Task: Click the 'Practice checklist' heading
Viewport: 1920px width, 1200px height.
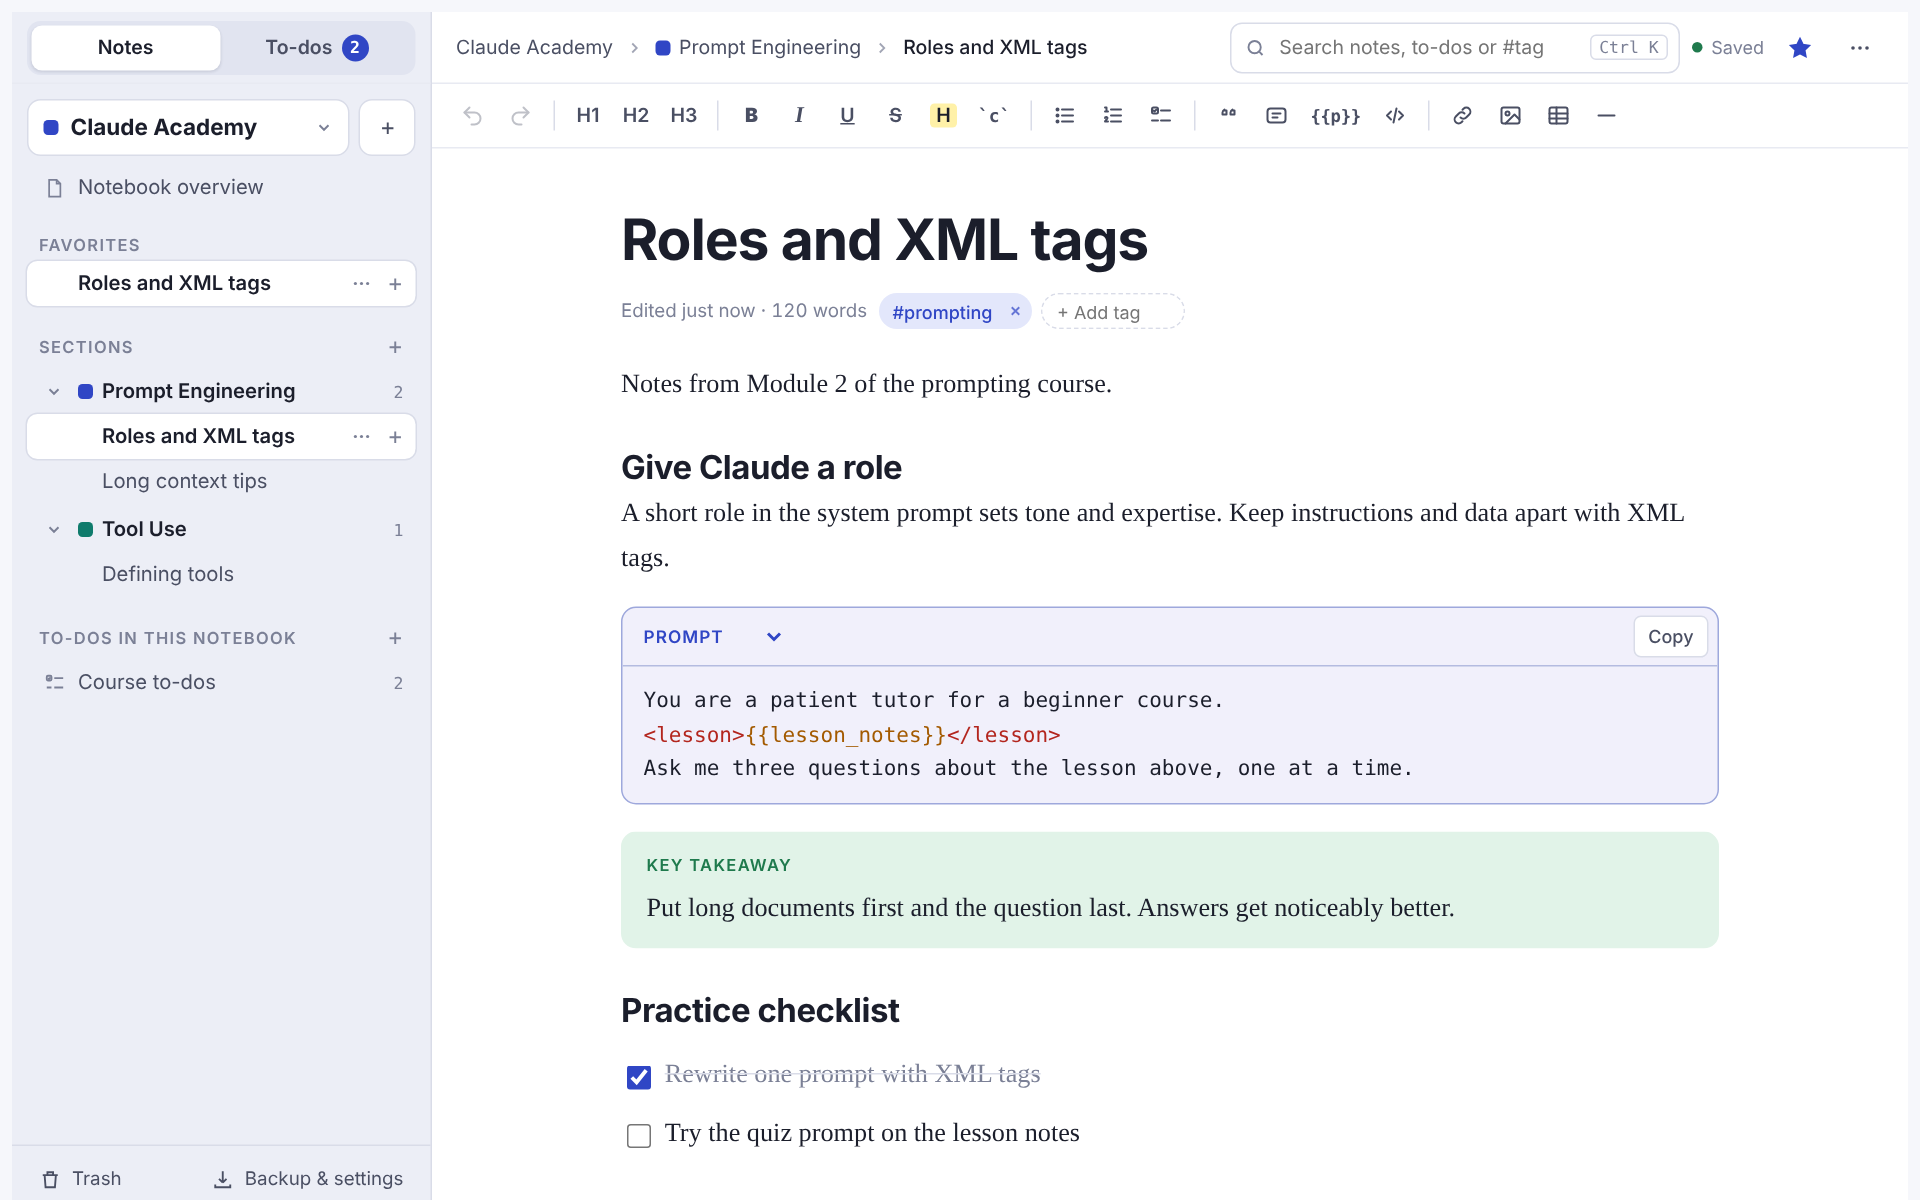Action: click(760, 1011)
